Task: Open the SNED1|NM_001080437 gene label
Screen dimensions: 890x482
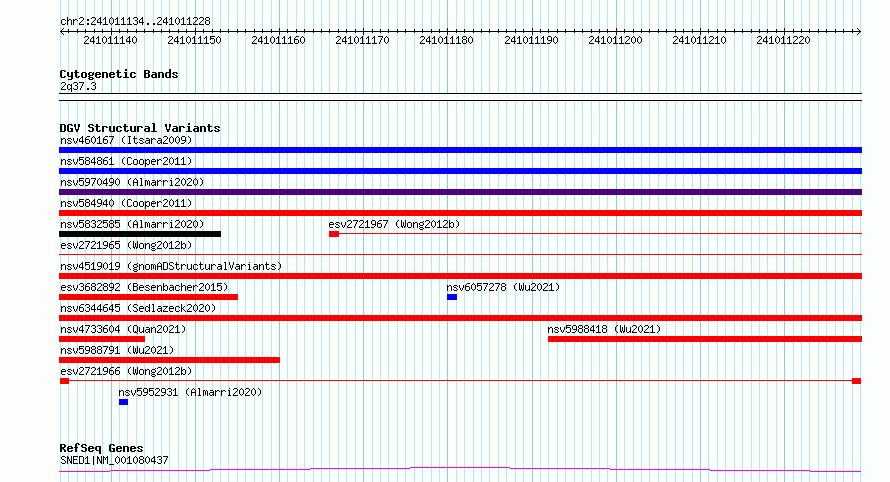Action: 114,460
